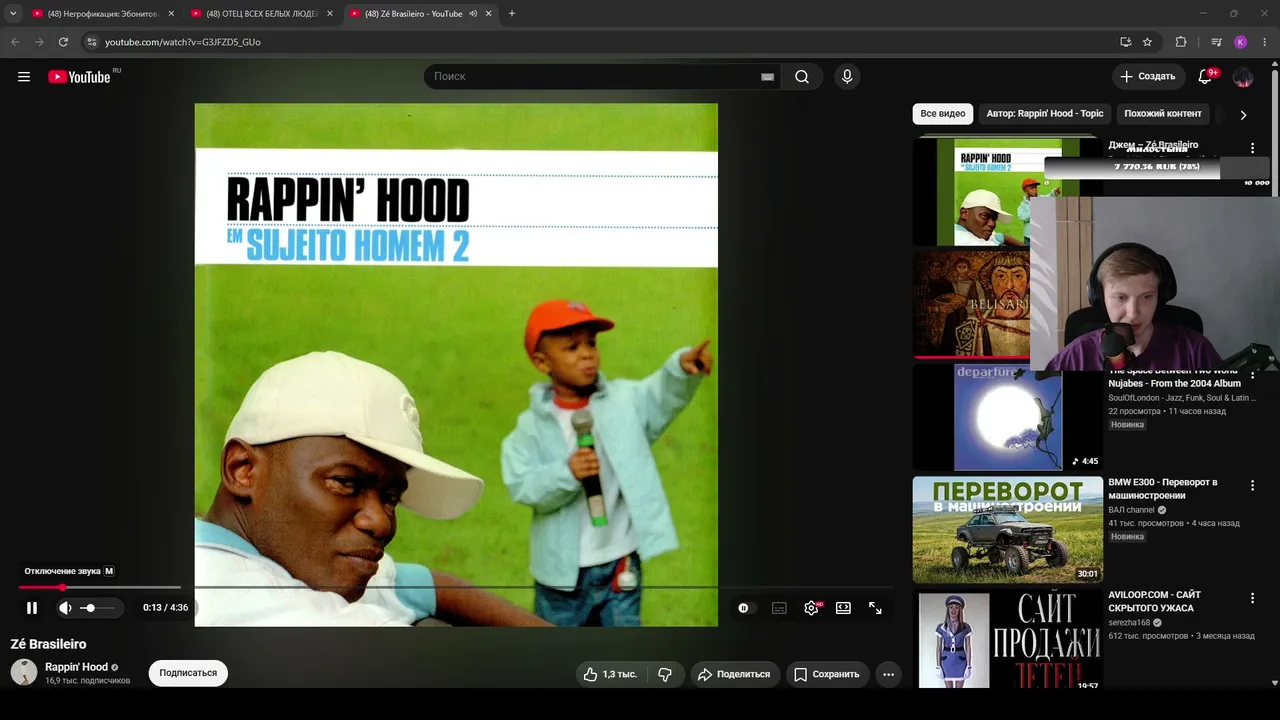The image size is (1280, 720).
Task: Reload the page in the browser
Action: (x=63, y=42)
